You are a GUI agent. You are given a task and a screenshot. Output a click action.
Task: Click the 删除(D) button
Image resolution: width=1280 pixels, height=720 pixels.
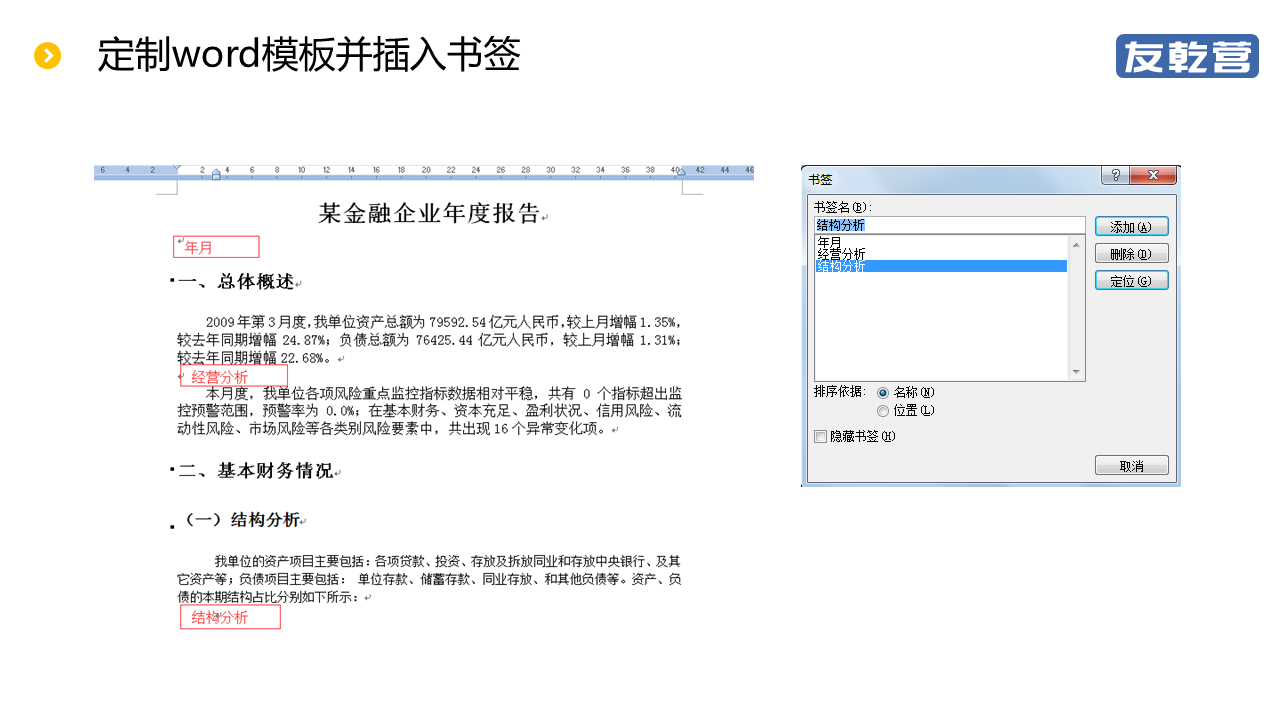tap(1132, 254)
